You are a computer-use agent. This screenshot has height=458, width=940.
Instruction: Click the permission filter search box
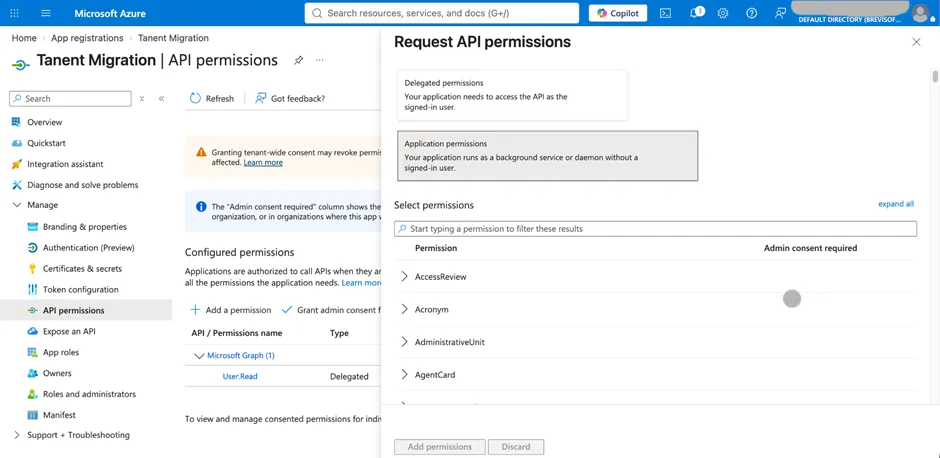pos(655,228)
